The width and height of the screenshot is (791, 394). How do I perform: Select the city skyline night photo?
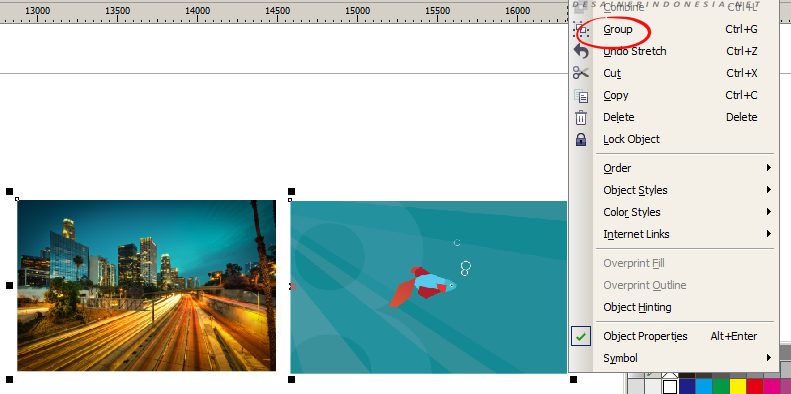coord(147,286)
